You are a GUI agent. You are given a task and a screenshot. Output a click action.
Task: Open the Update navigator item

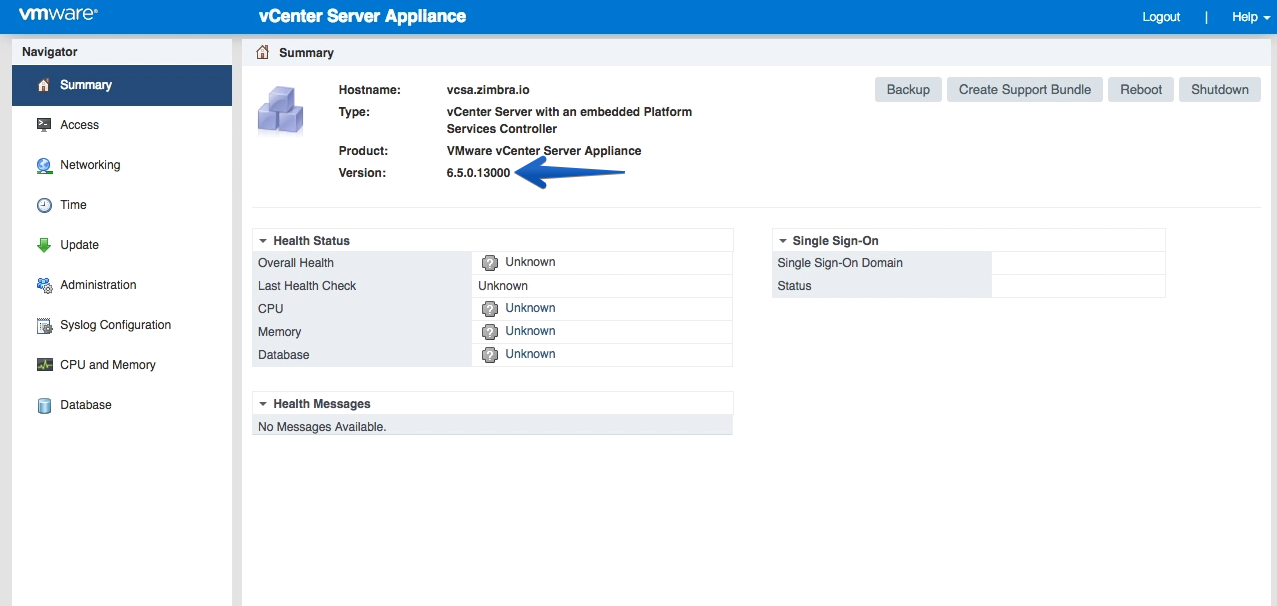point(122,245)
